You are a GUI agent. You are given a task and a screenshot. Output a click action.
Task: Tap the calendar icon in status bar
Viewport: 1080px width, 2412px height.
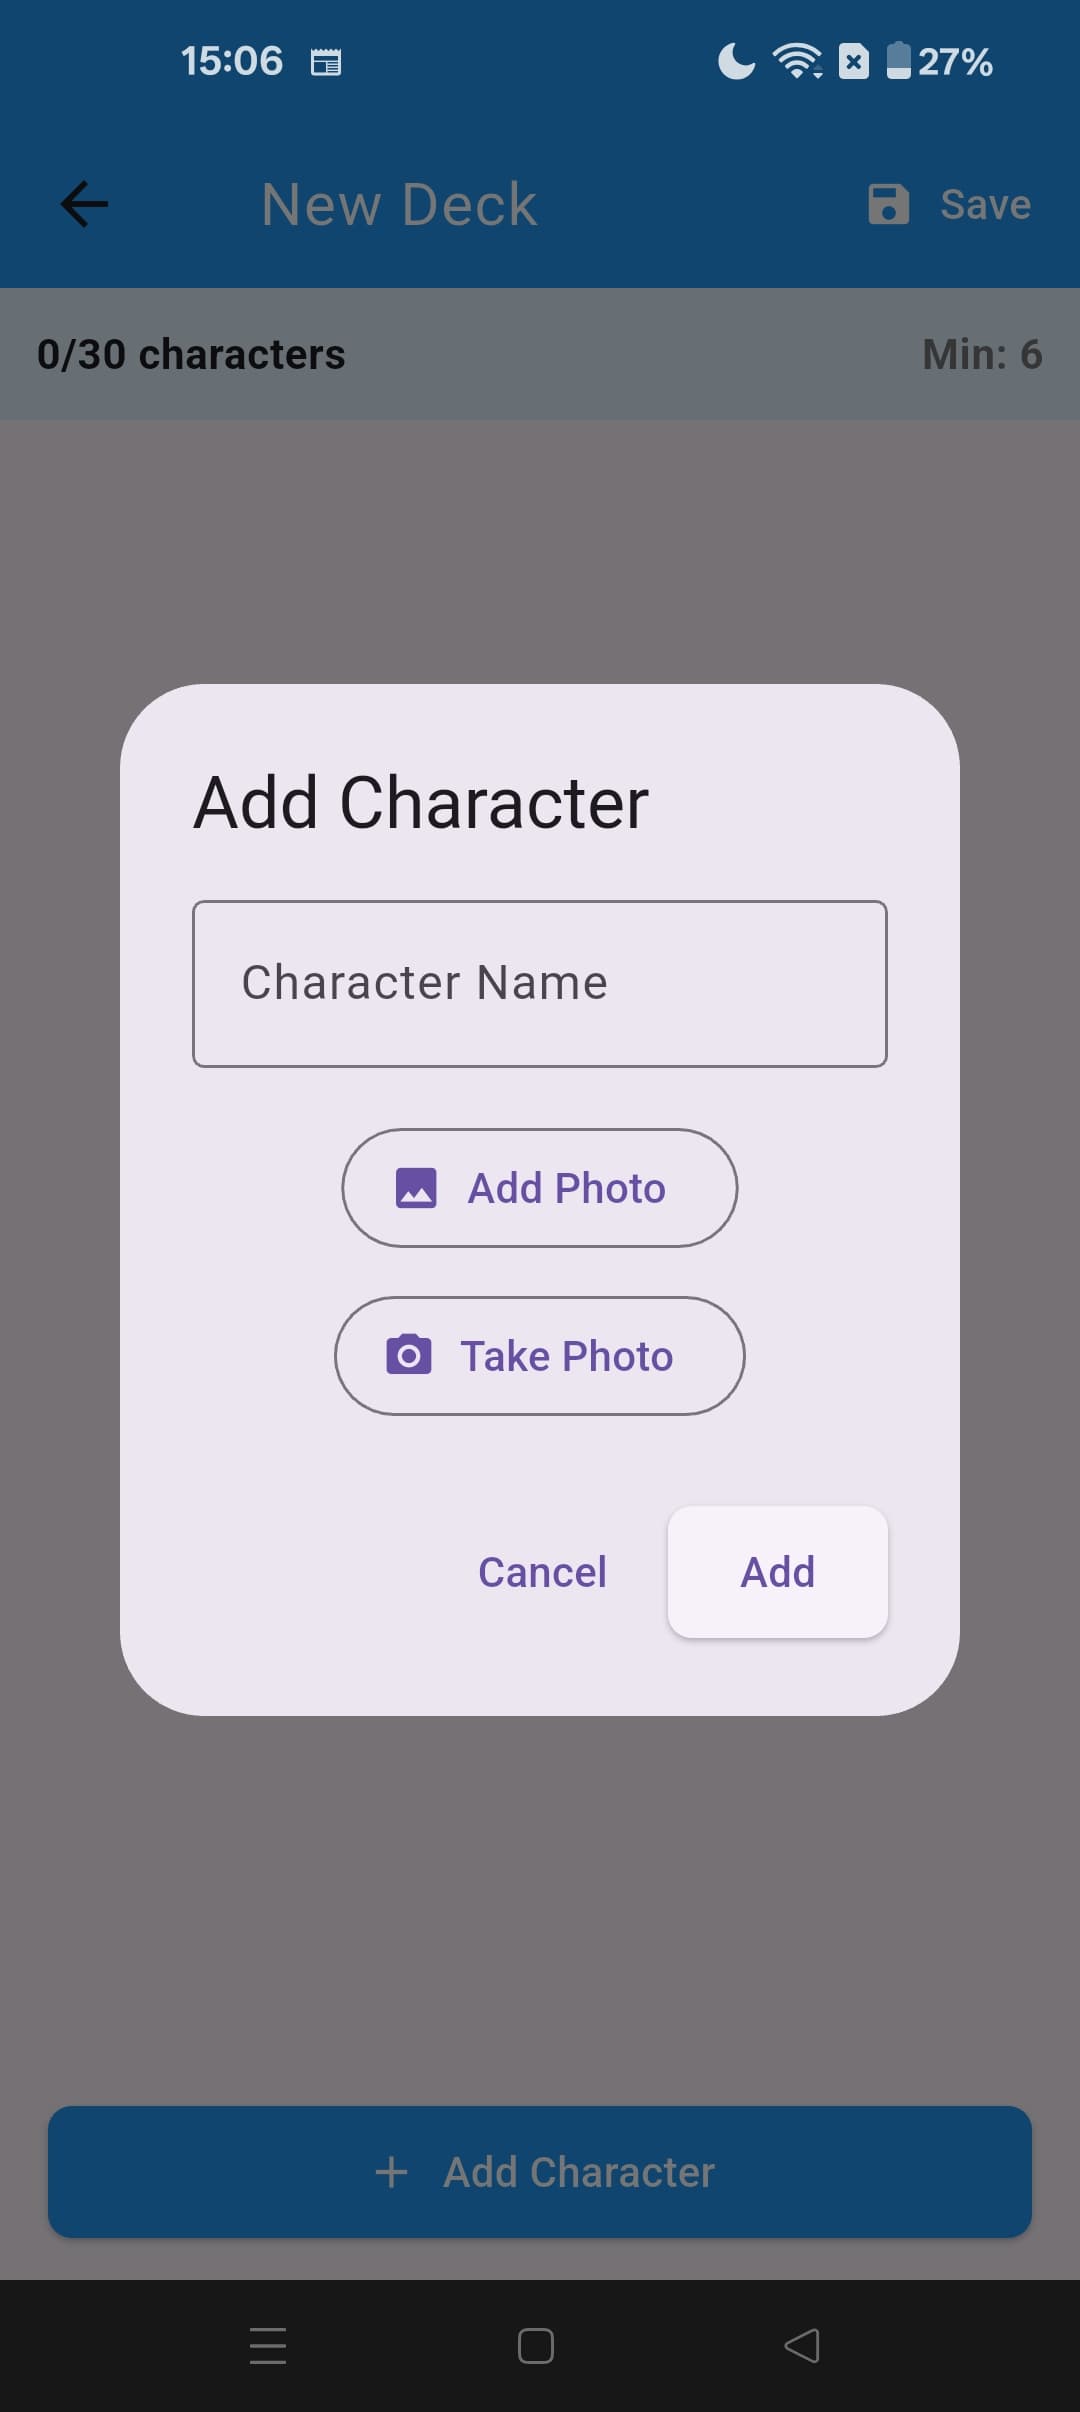tap(326, 62)
